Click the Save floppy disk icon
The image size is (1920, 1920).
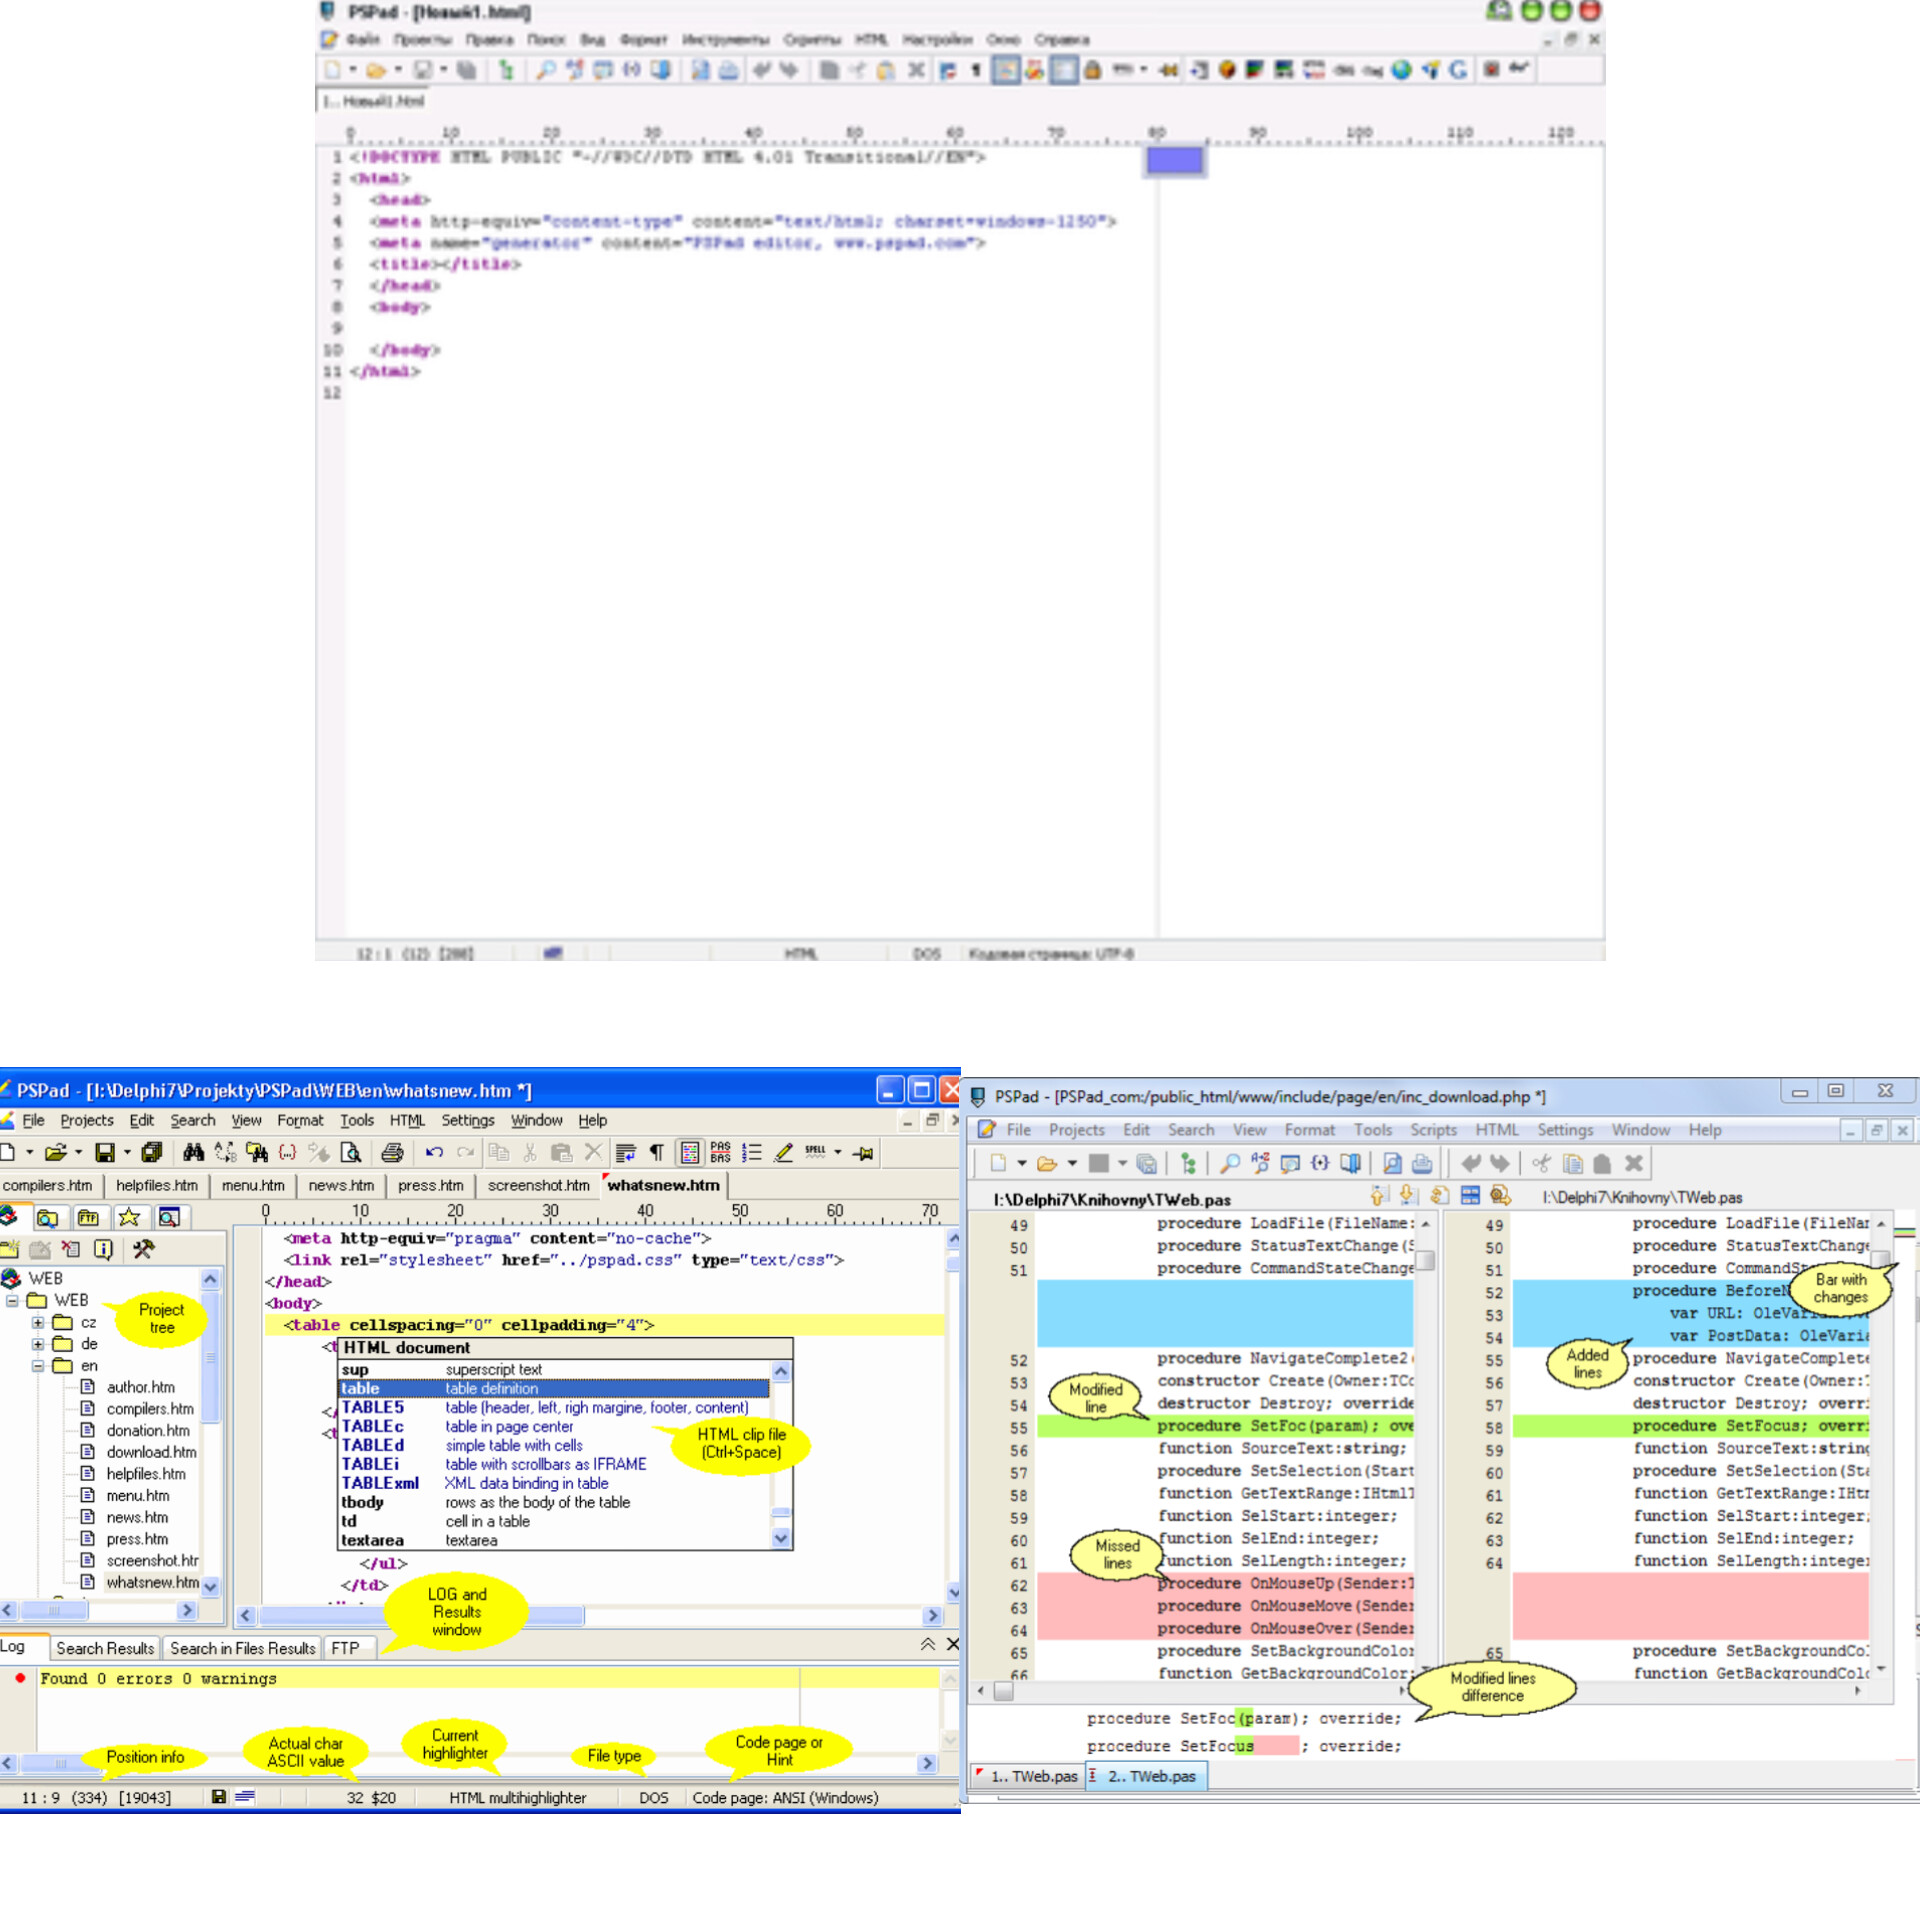tap(104, 1153)
